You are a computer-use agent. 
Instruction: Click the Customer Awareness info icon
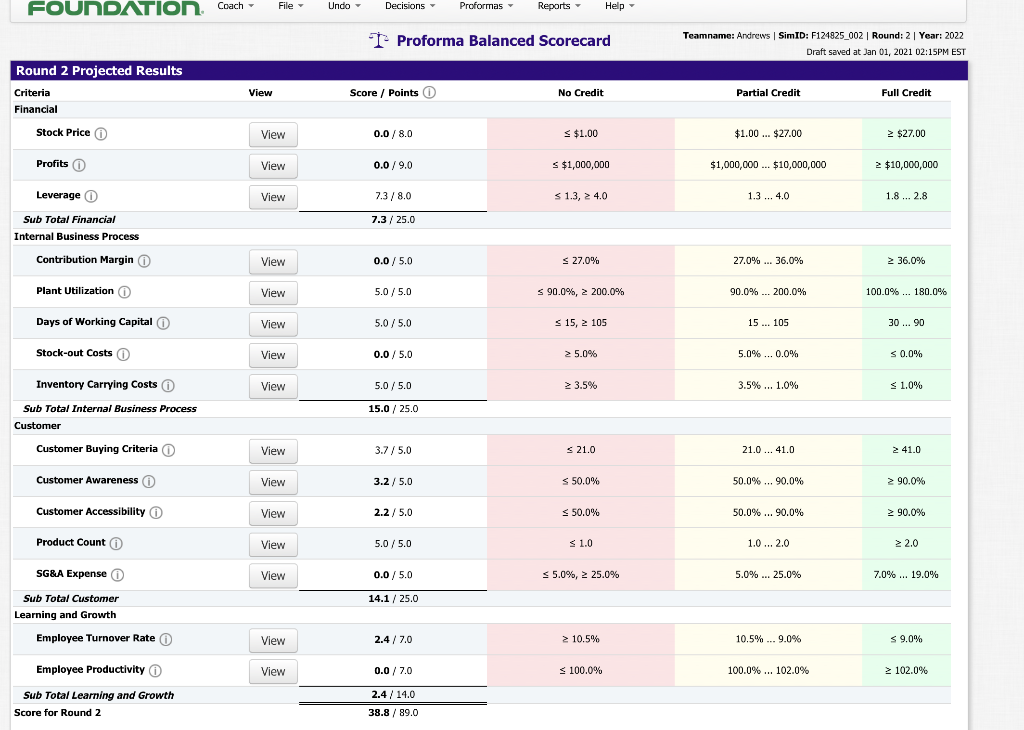[x=150, y=482]
